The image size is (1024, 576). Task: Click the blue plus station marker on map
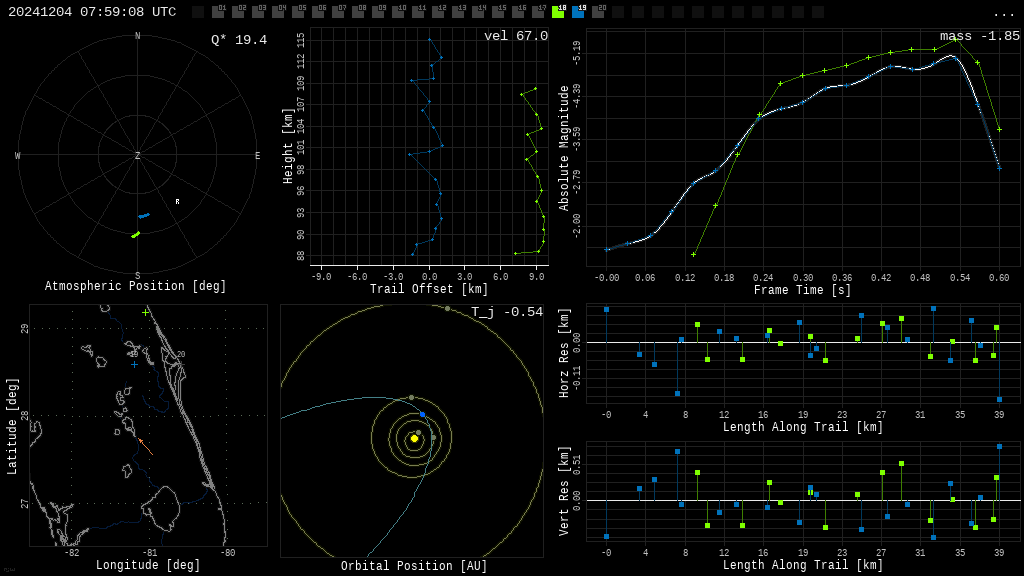tap(135, 364)
